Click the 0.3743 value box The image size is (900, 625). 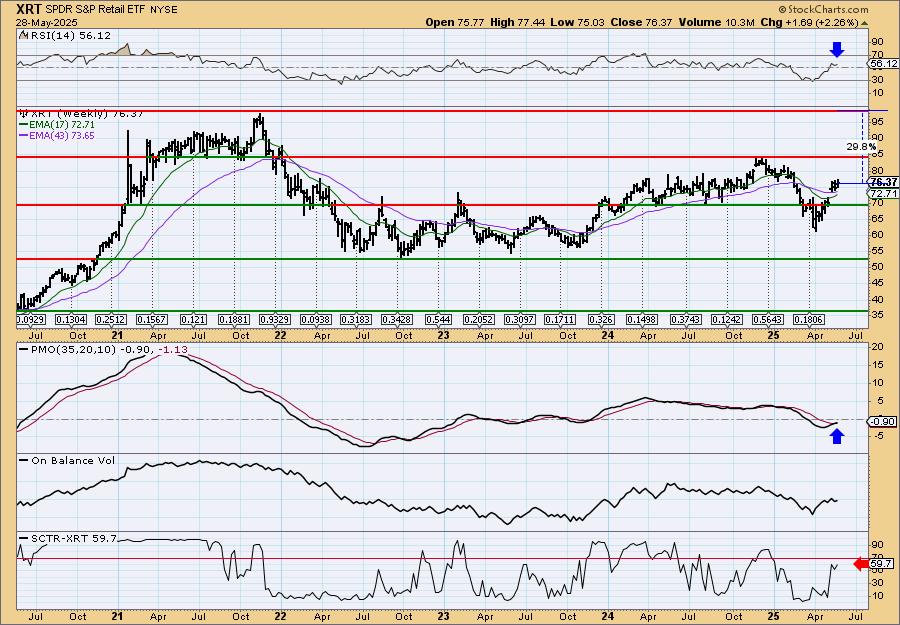coord(686,319)
